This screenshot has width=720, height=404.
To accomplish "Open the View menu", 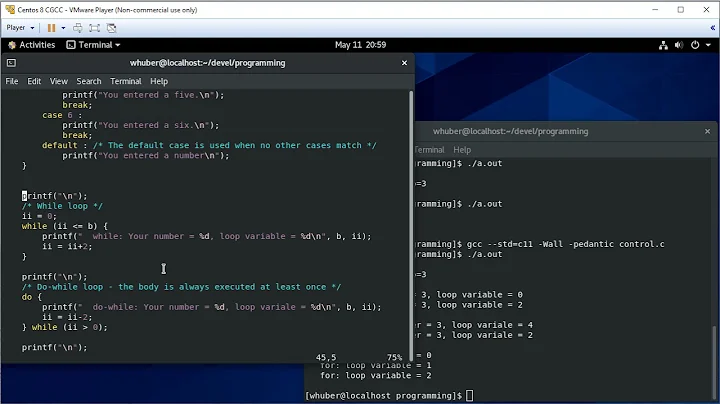I will pyautogui.click(x=59, y=81).
